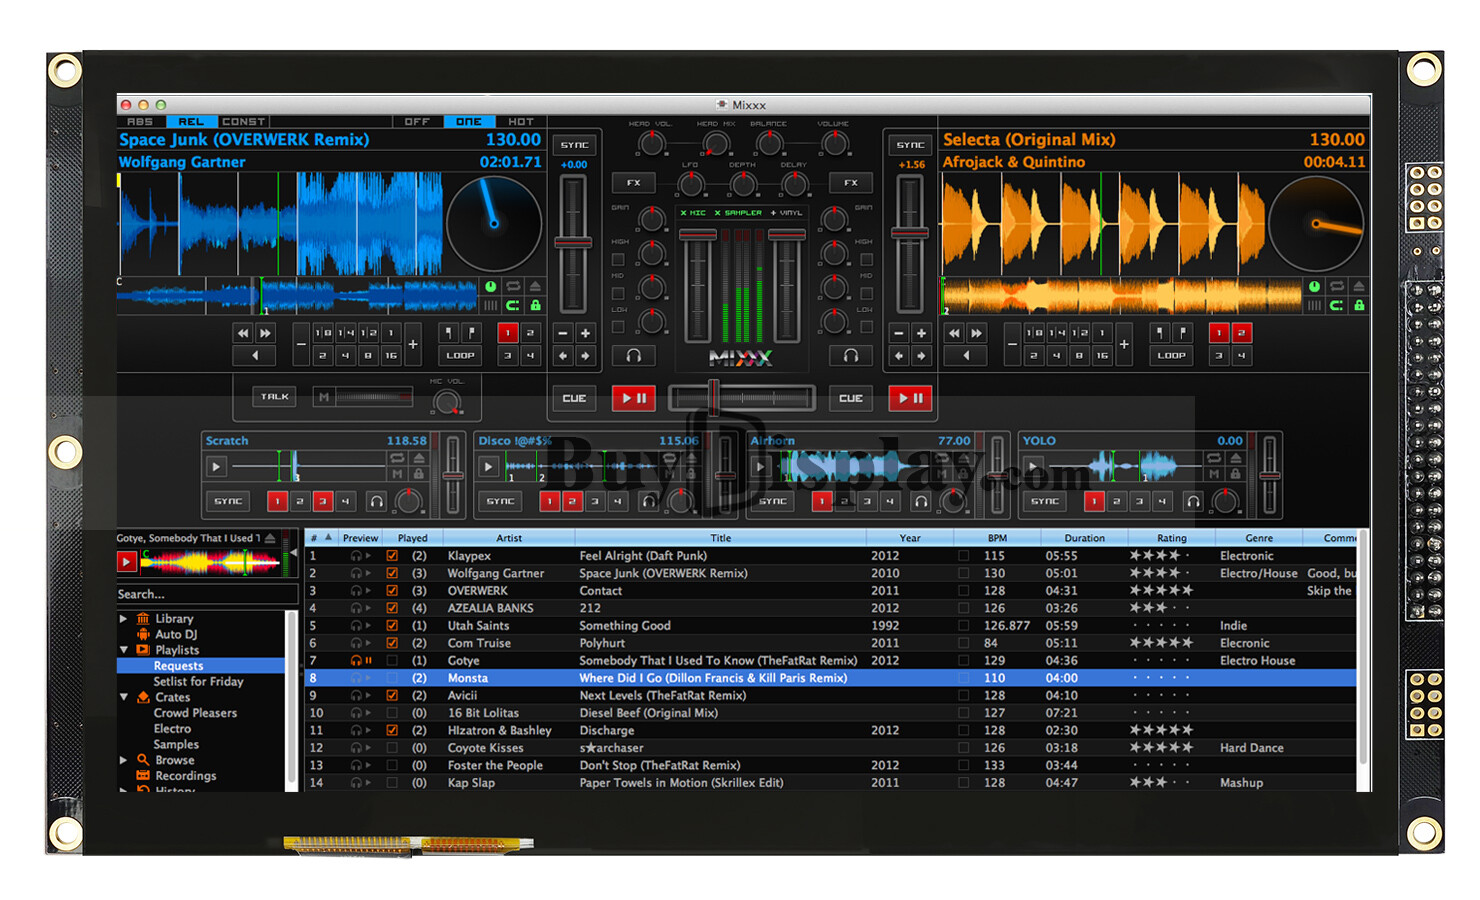Toggle the MIC section visibility

pyautogui.click(x=692, y=213)
